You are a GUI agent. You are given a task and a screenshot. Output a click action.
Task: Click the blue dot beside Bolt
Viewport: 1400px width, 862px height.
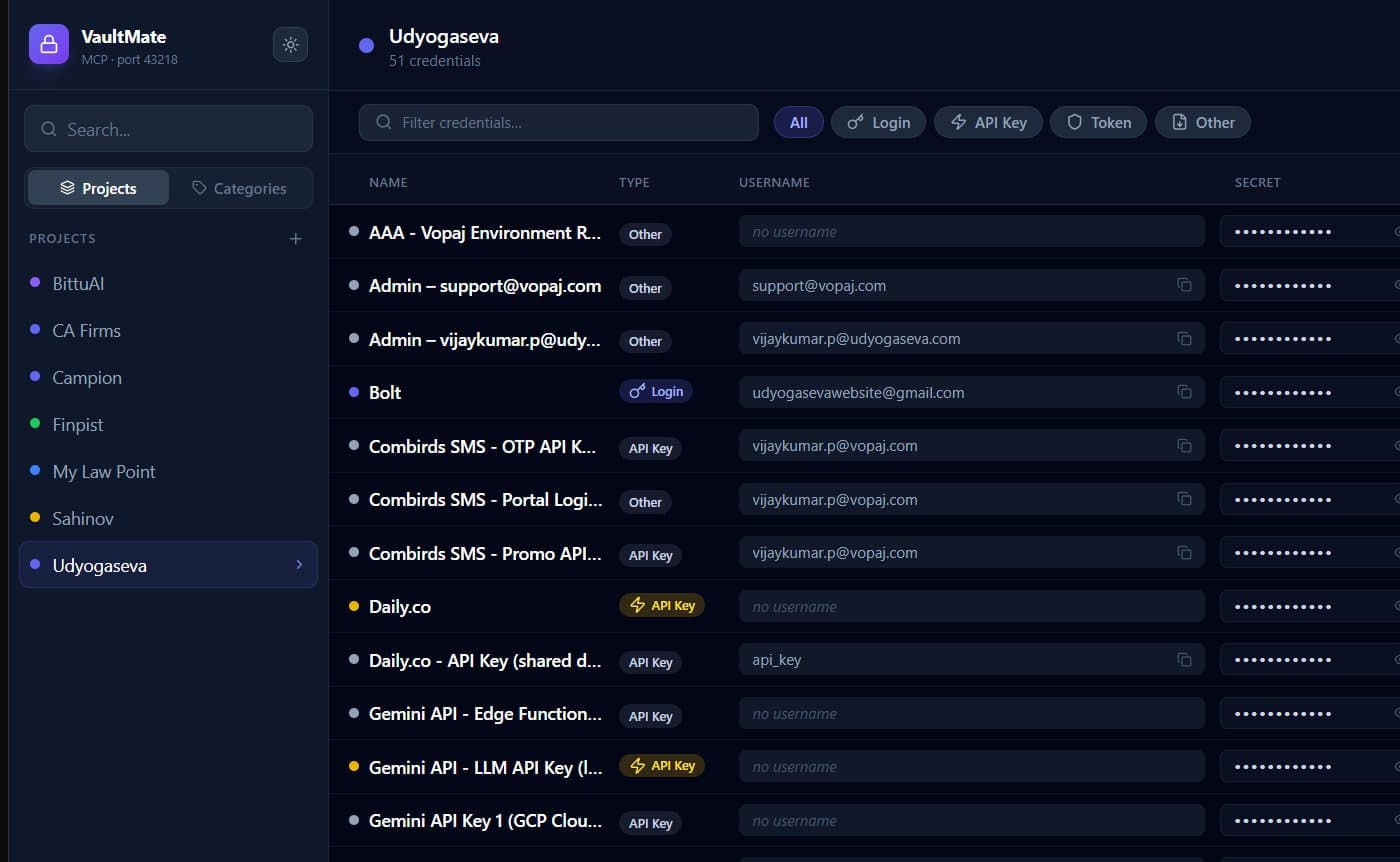point(353,392)
